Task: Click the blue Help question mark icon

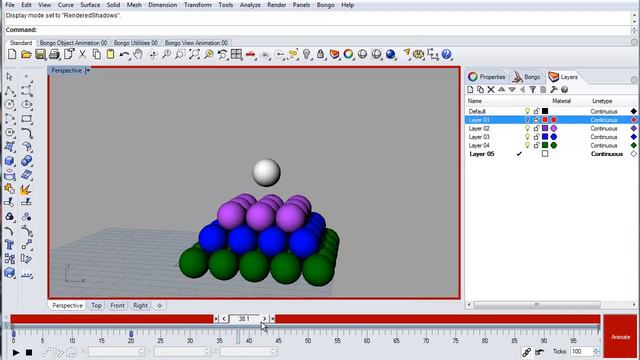Action: tap(447, 54)
